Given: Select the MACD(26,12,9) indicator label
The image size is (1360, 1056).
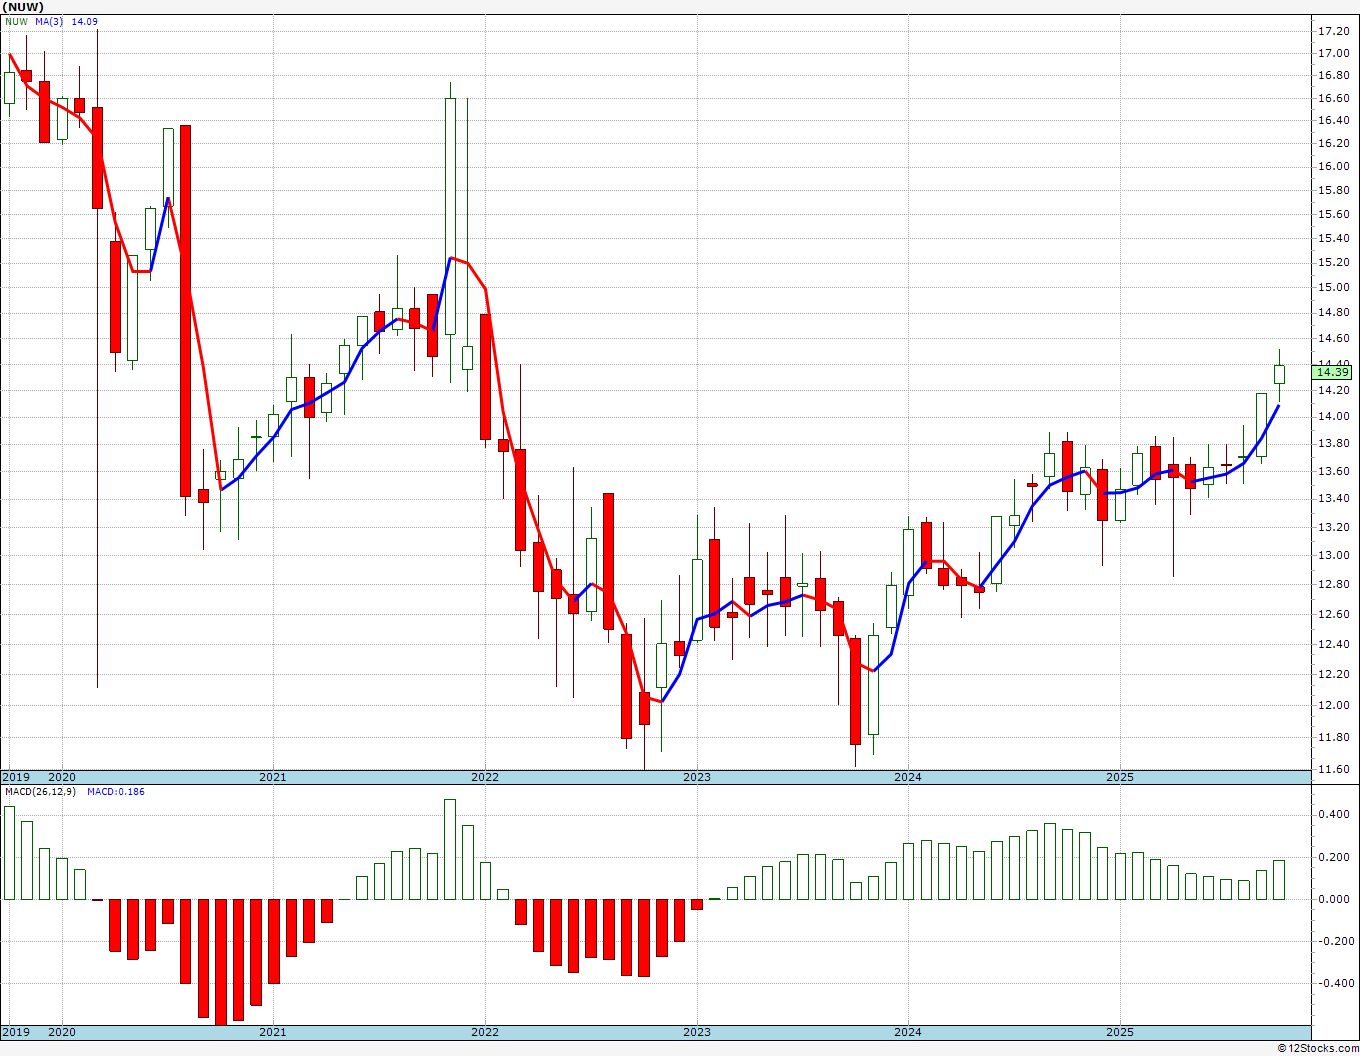Looking at the screenshot, I should tap(40, 792).
